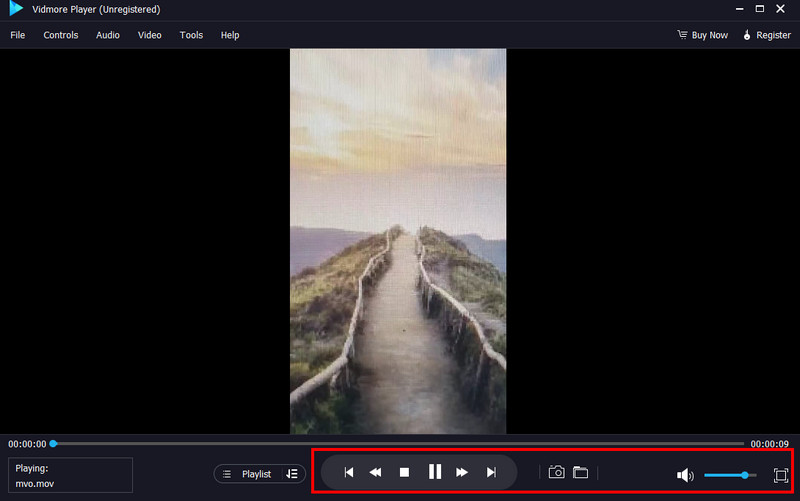Minimize the Vidmore Player window

click(739, 9)
